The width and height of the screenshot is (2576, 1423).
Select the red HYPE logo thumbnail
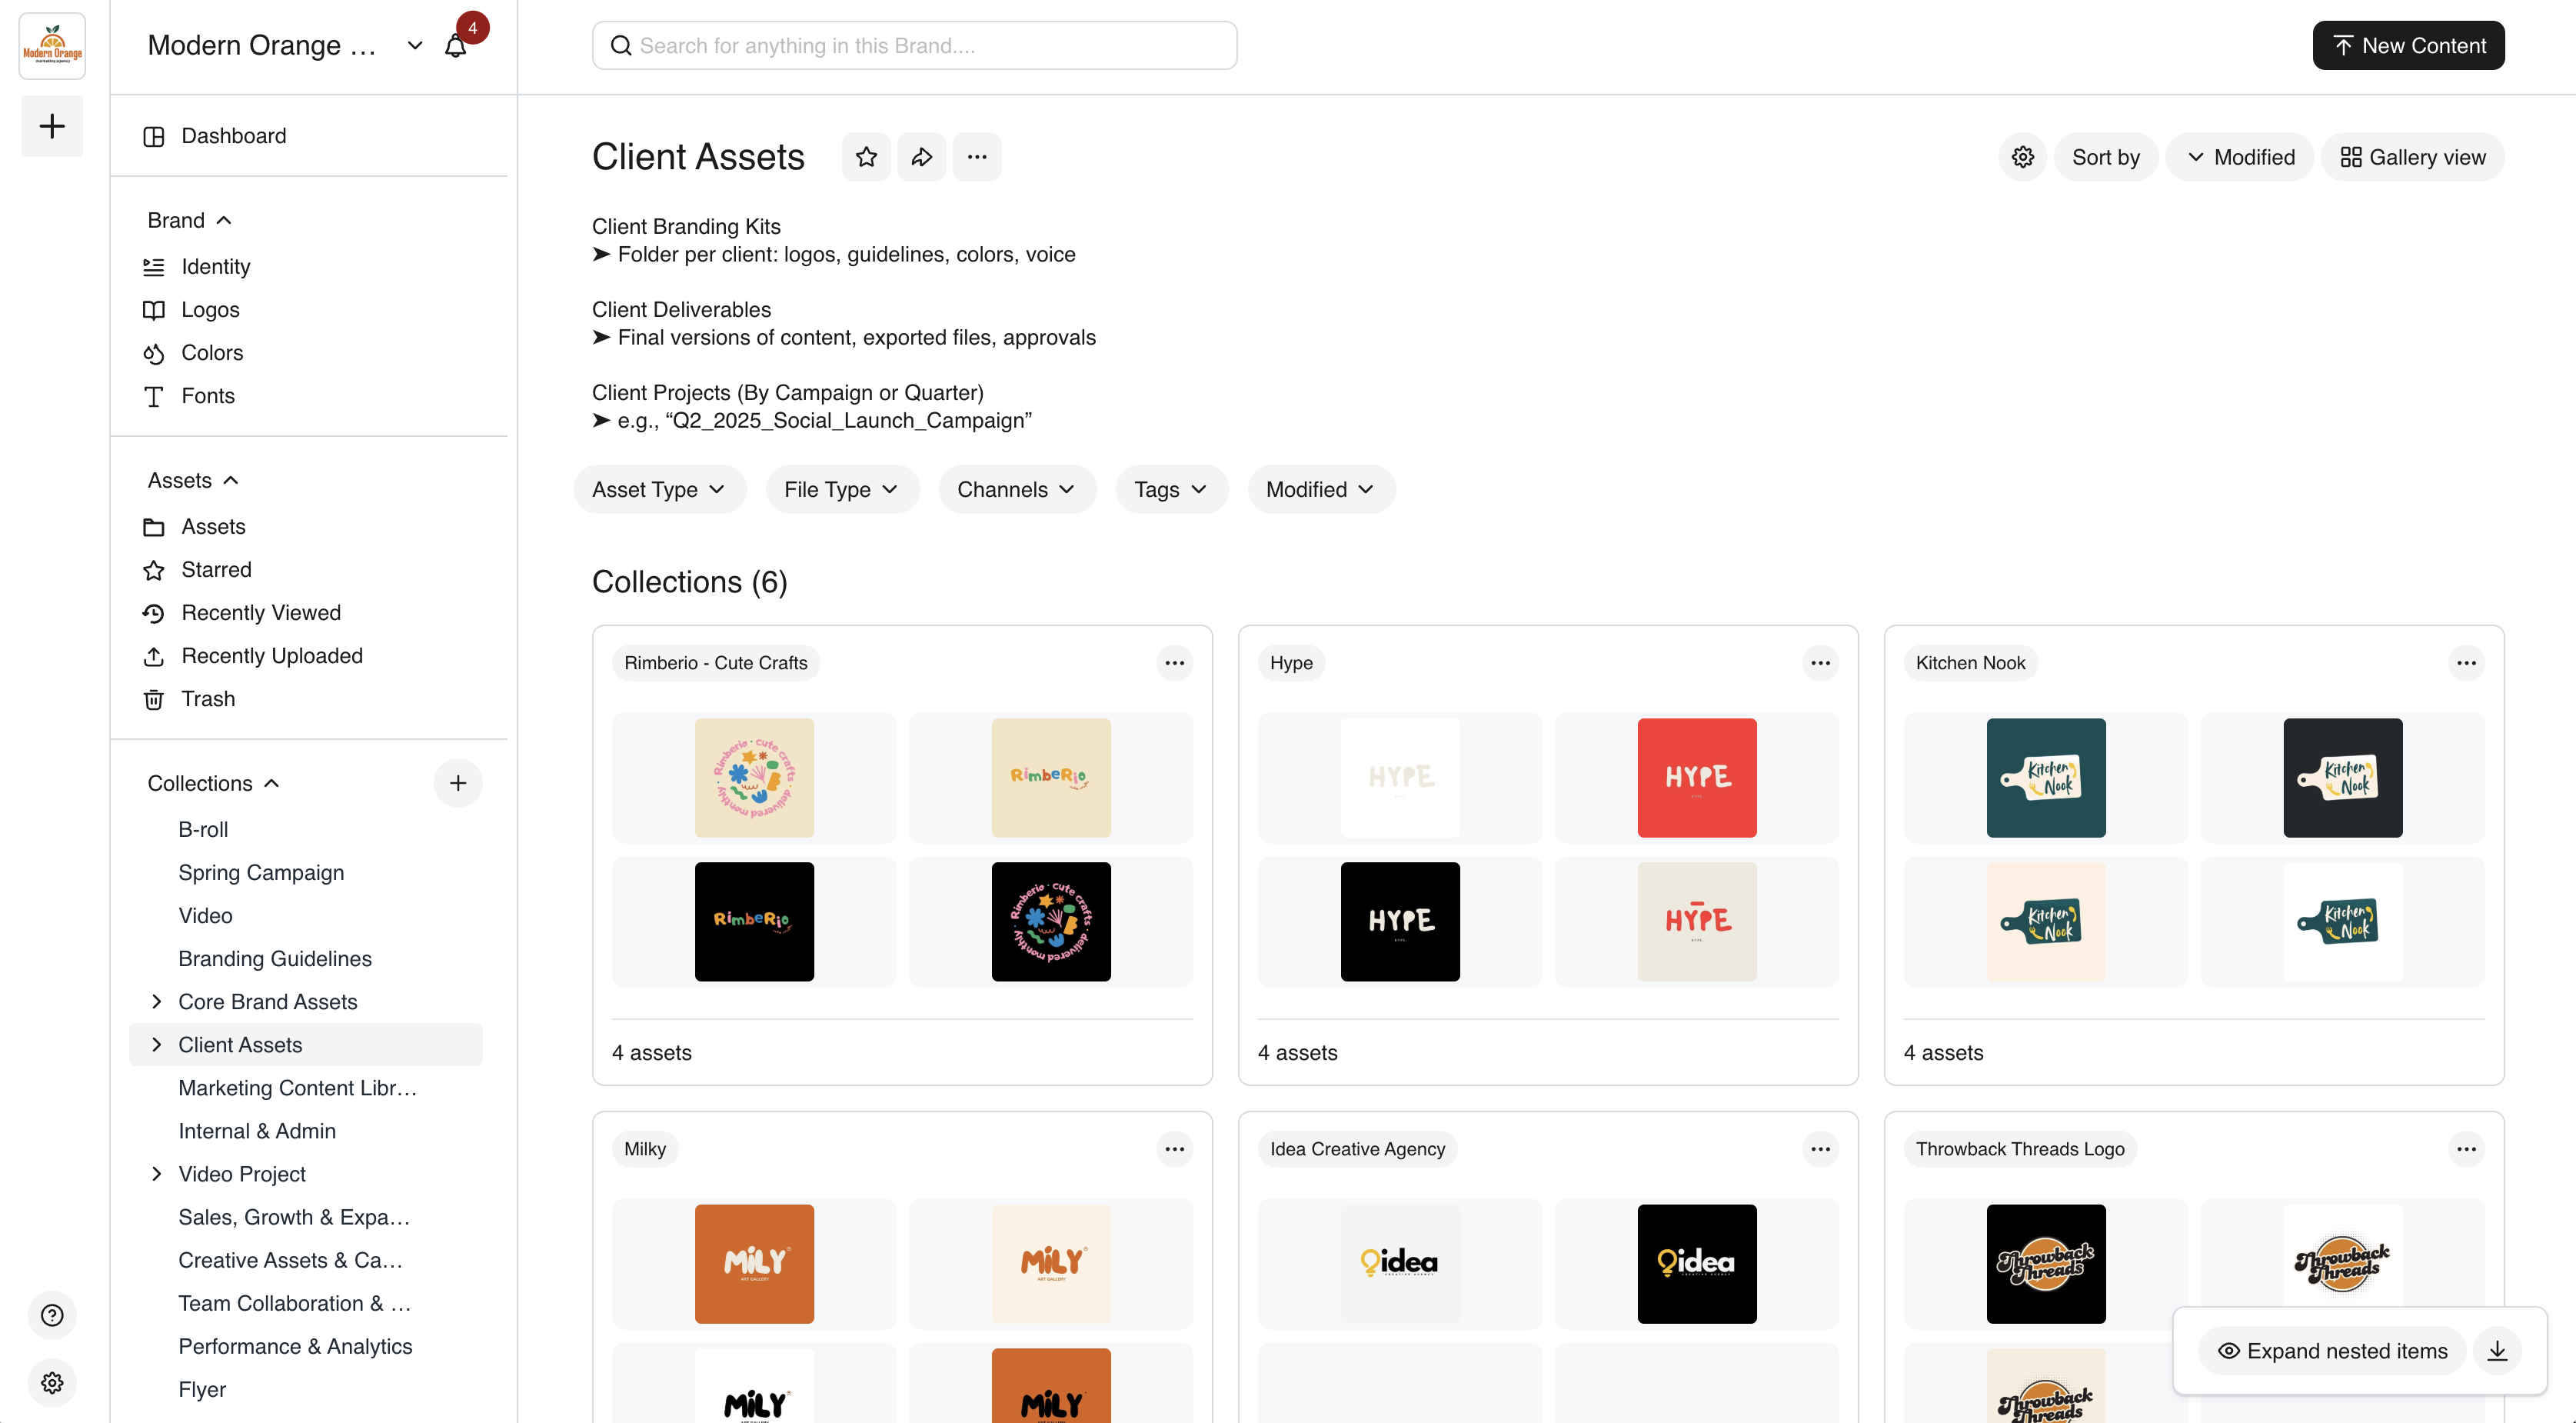tap(1696, 777)
